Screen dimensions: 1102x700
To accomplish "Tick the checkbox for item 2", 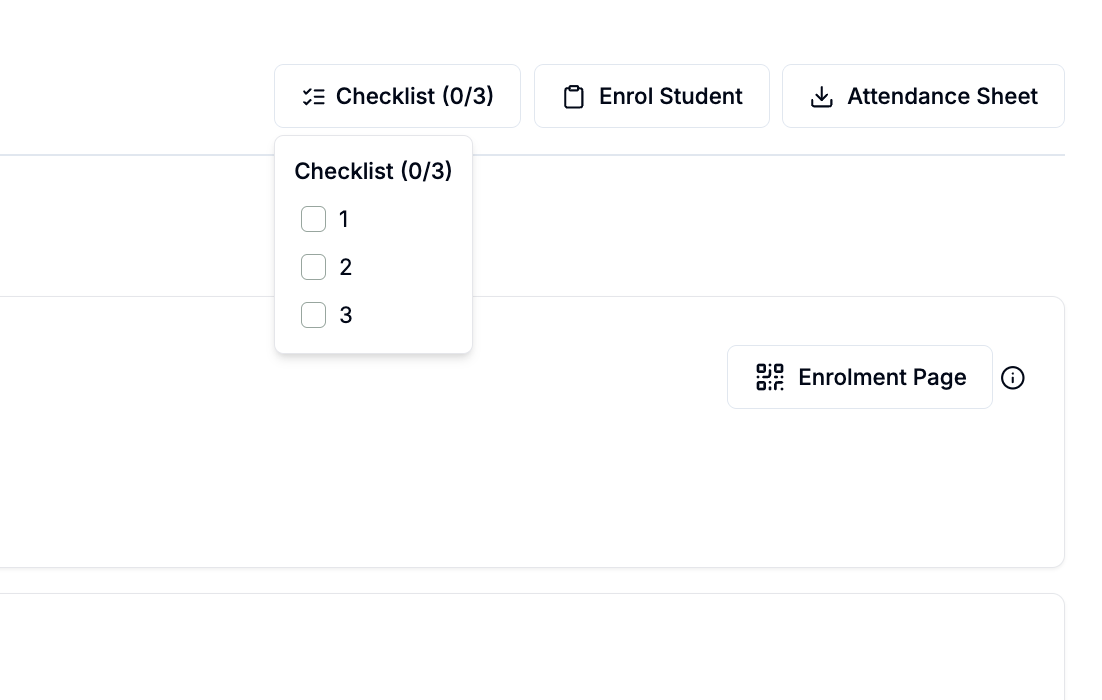I will (313, 267).
